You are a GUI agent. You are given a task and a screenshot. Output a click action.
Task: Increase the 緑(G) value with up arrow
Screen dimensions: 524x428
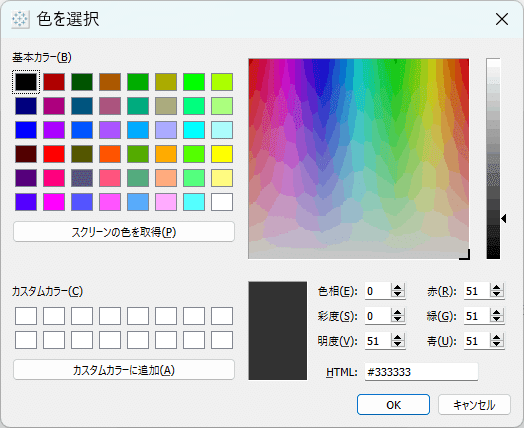[497, 312]
